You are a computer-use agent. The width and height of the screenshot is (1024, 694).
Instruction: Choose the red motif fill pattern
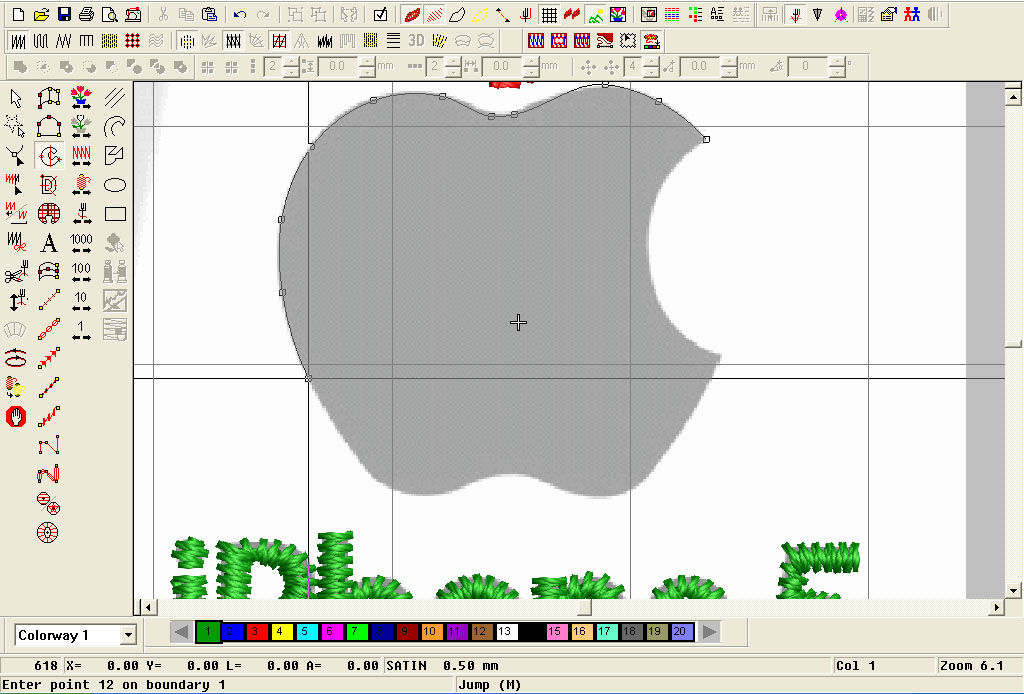pyautogui.click(x=133, y=41)
